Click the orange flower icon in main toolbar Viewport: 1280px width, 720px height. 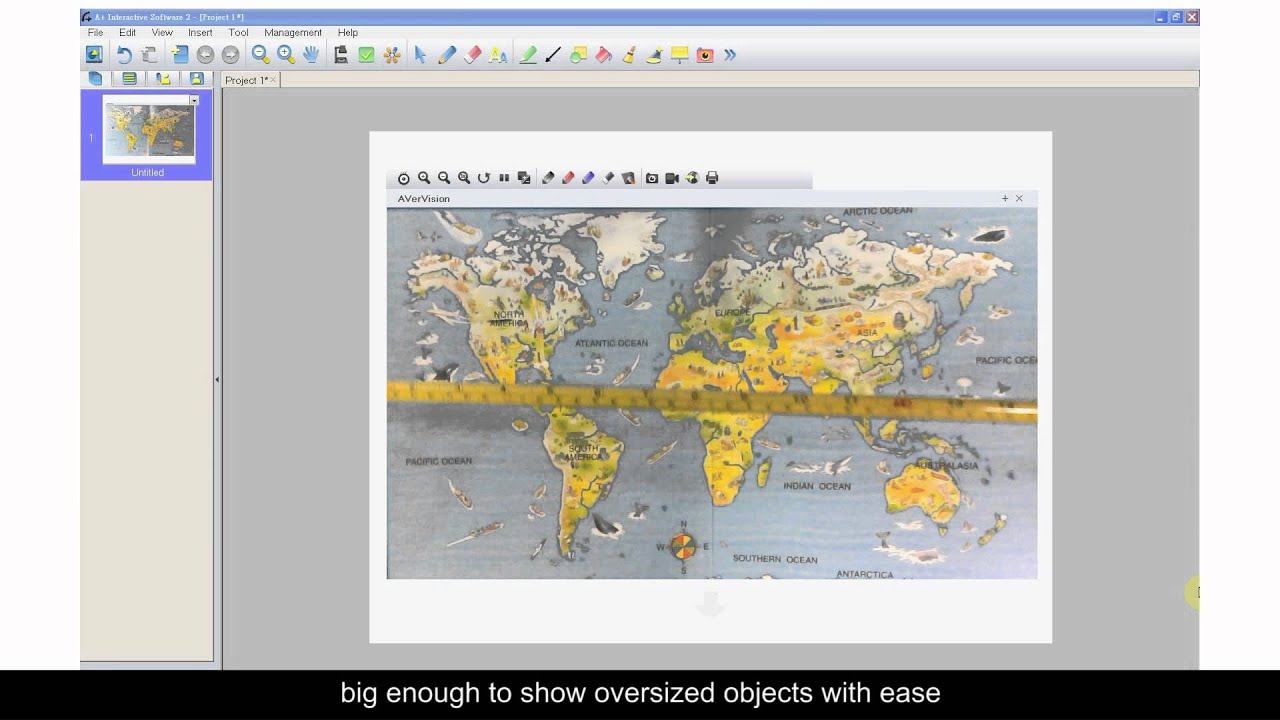tap(392, 55)
